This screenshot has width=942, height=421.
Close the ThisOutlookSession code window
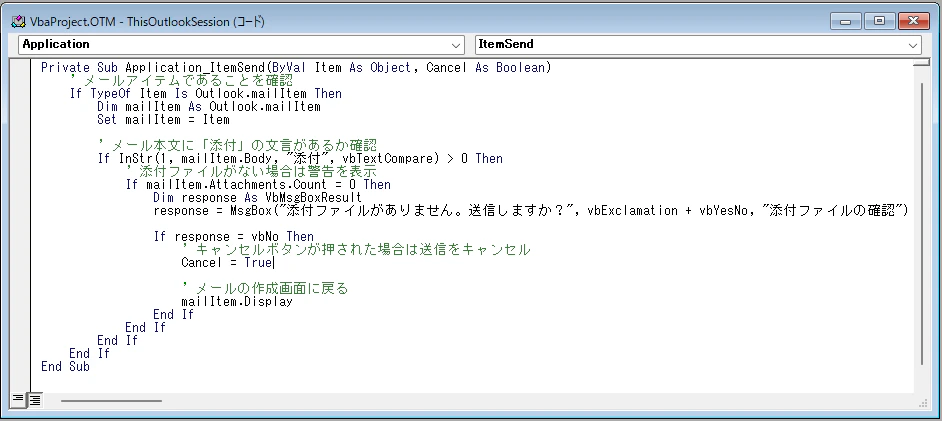[914, 21]
